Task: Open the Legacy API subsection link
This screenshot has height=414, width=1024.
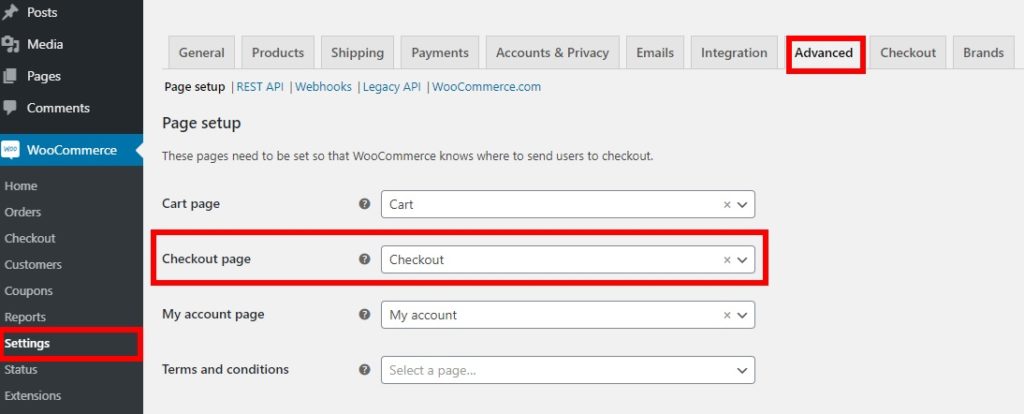Action: pyautogui.click(x=392, y=87)
